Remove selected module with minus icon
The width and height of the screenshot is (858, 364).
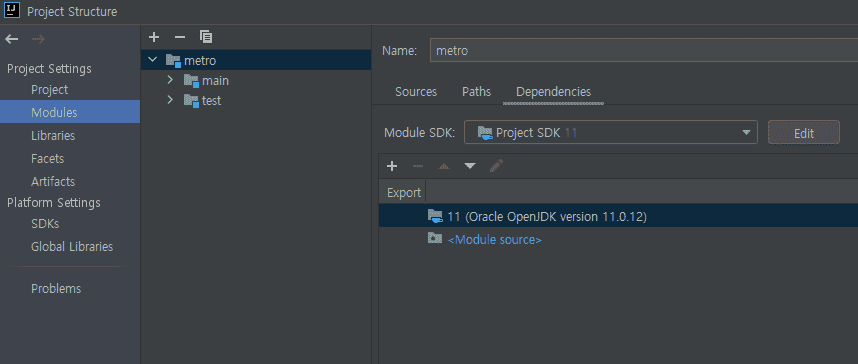pos(180,37)
